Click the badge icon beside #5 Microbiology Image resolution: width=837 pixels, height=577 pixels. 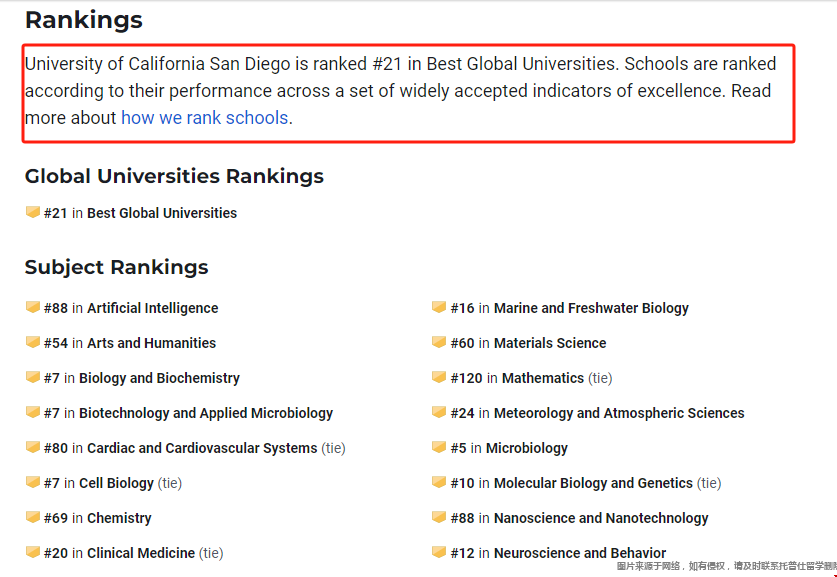(x=439, y=447)
